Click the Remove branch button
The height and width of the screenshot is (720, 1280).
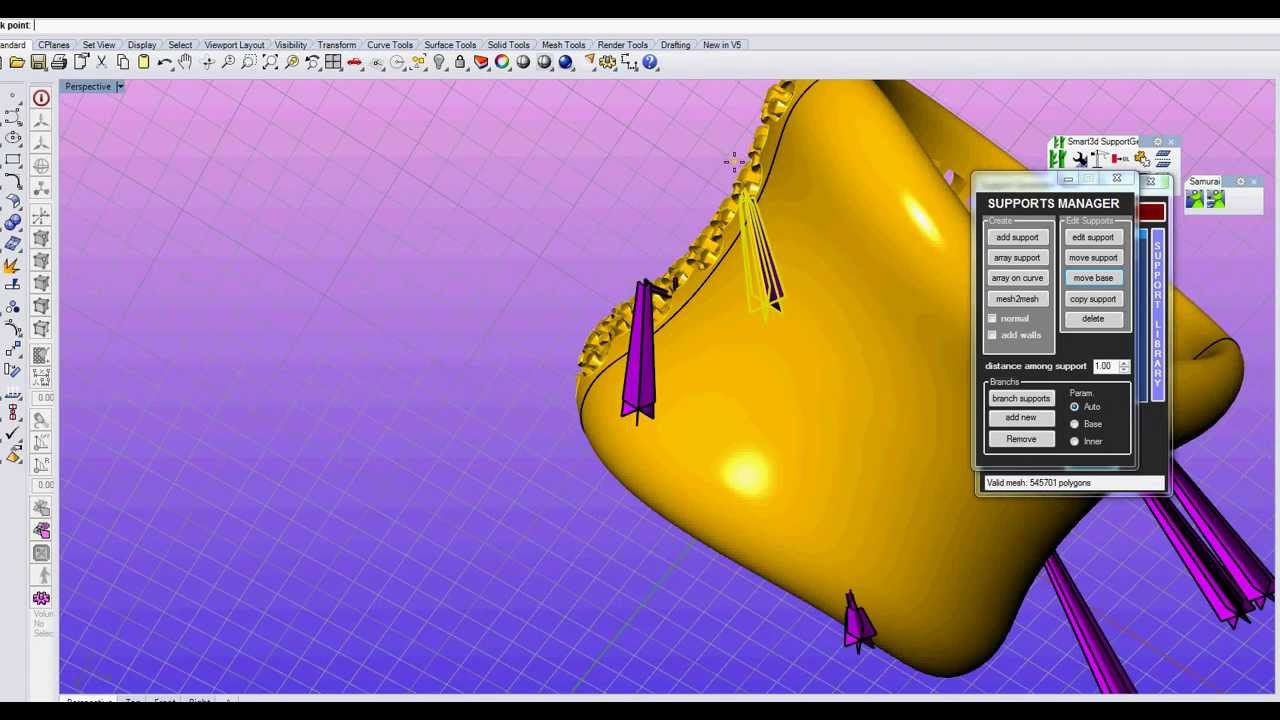click(x=1021, y=440)
